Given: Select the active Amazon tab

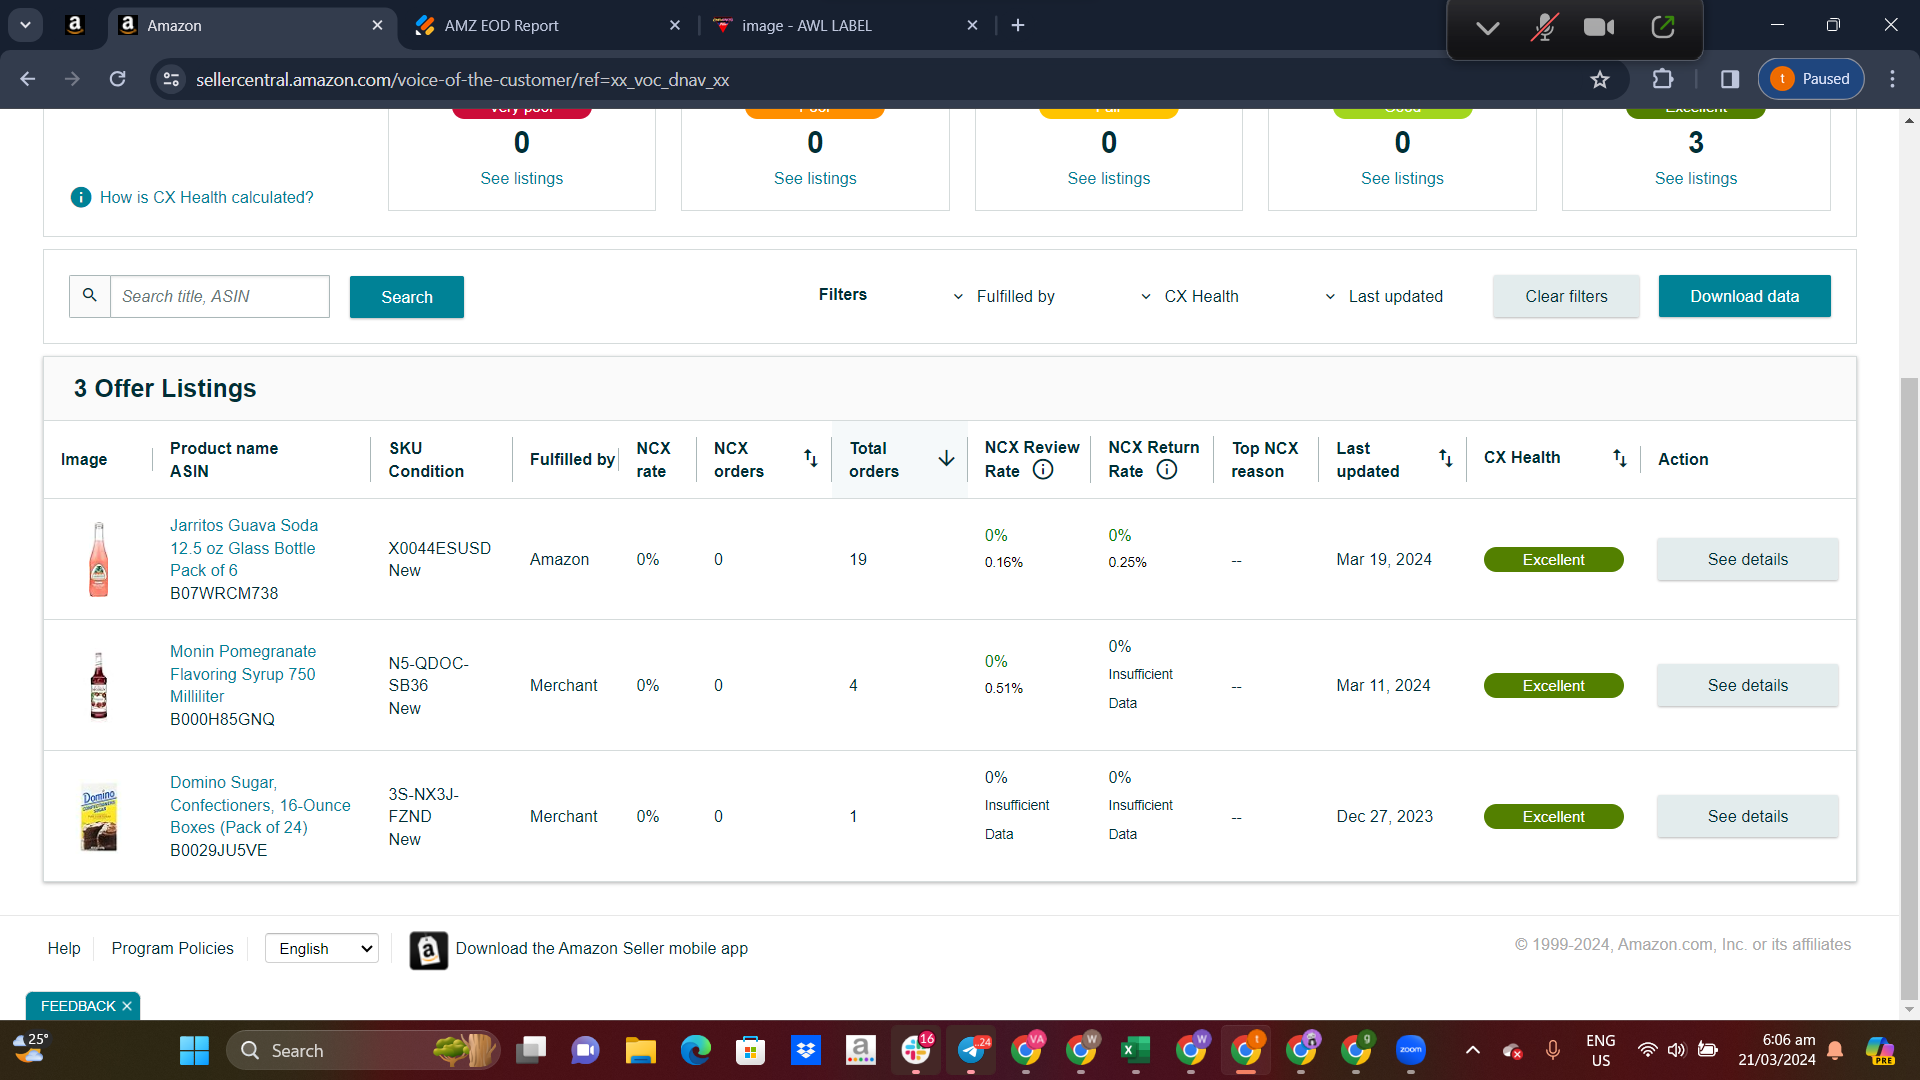Looking at the screenshot, I should click(x=251, y=25).
